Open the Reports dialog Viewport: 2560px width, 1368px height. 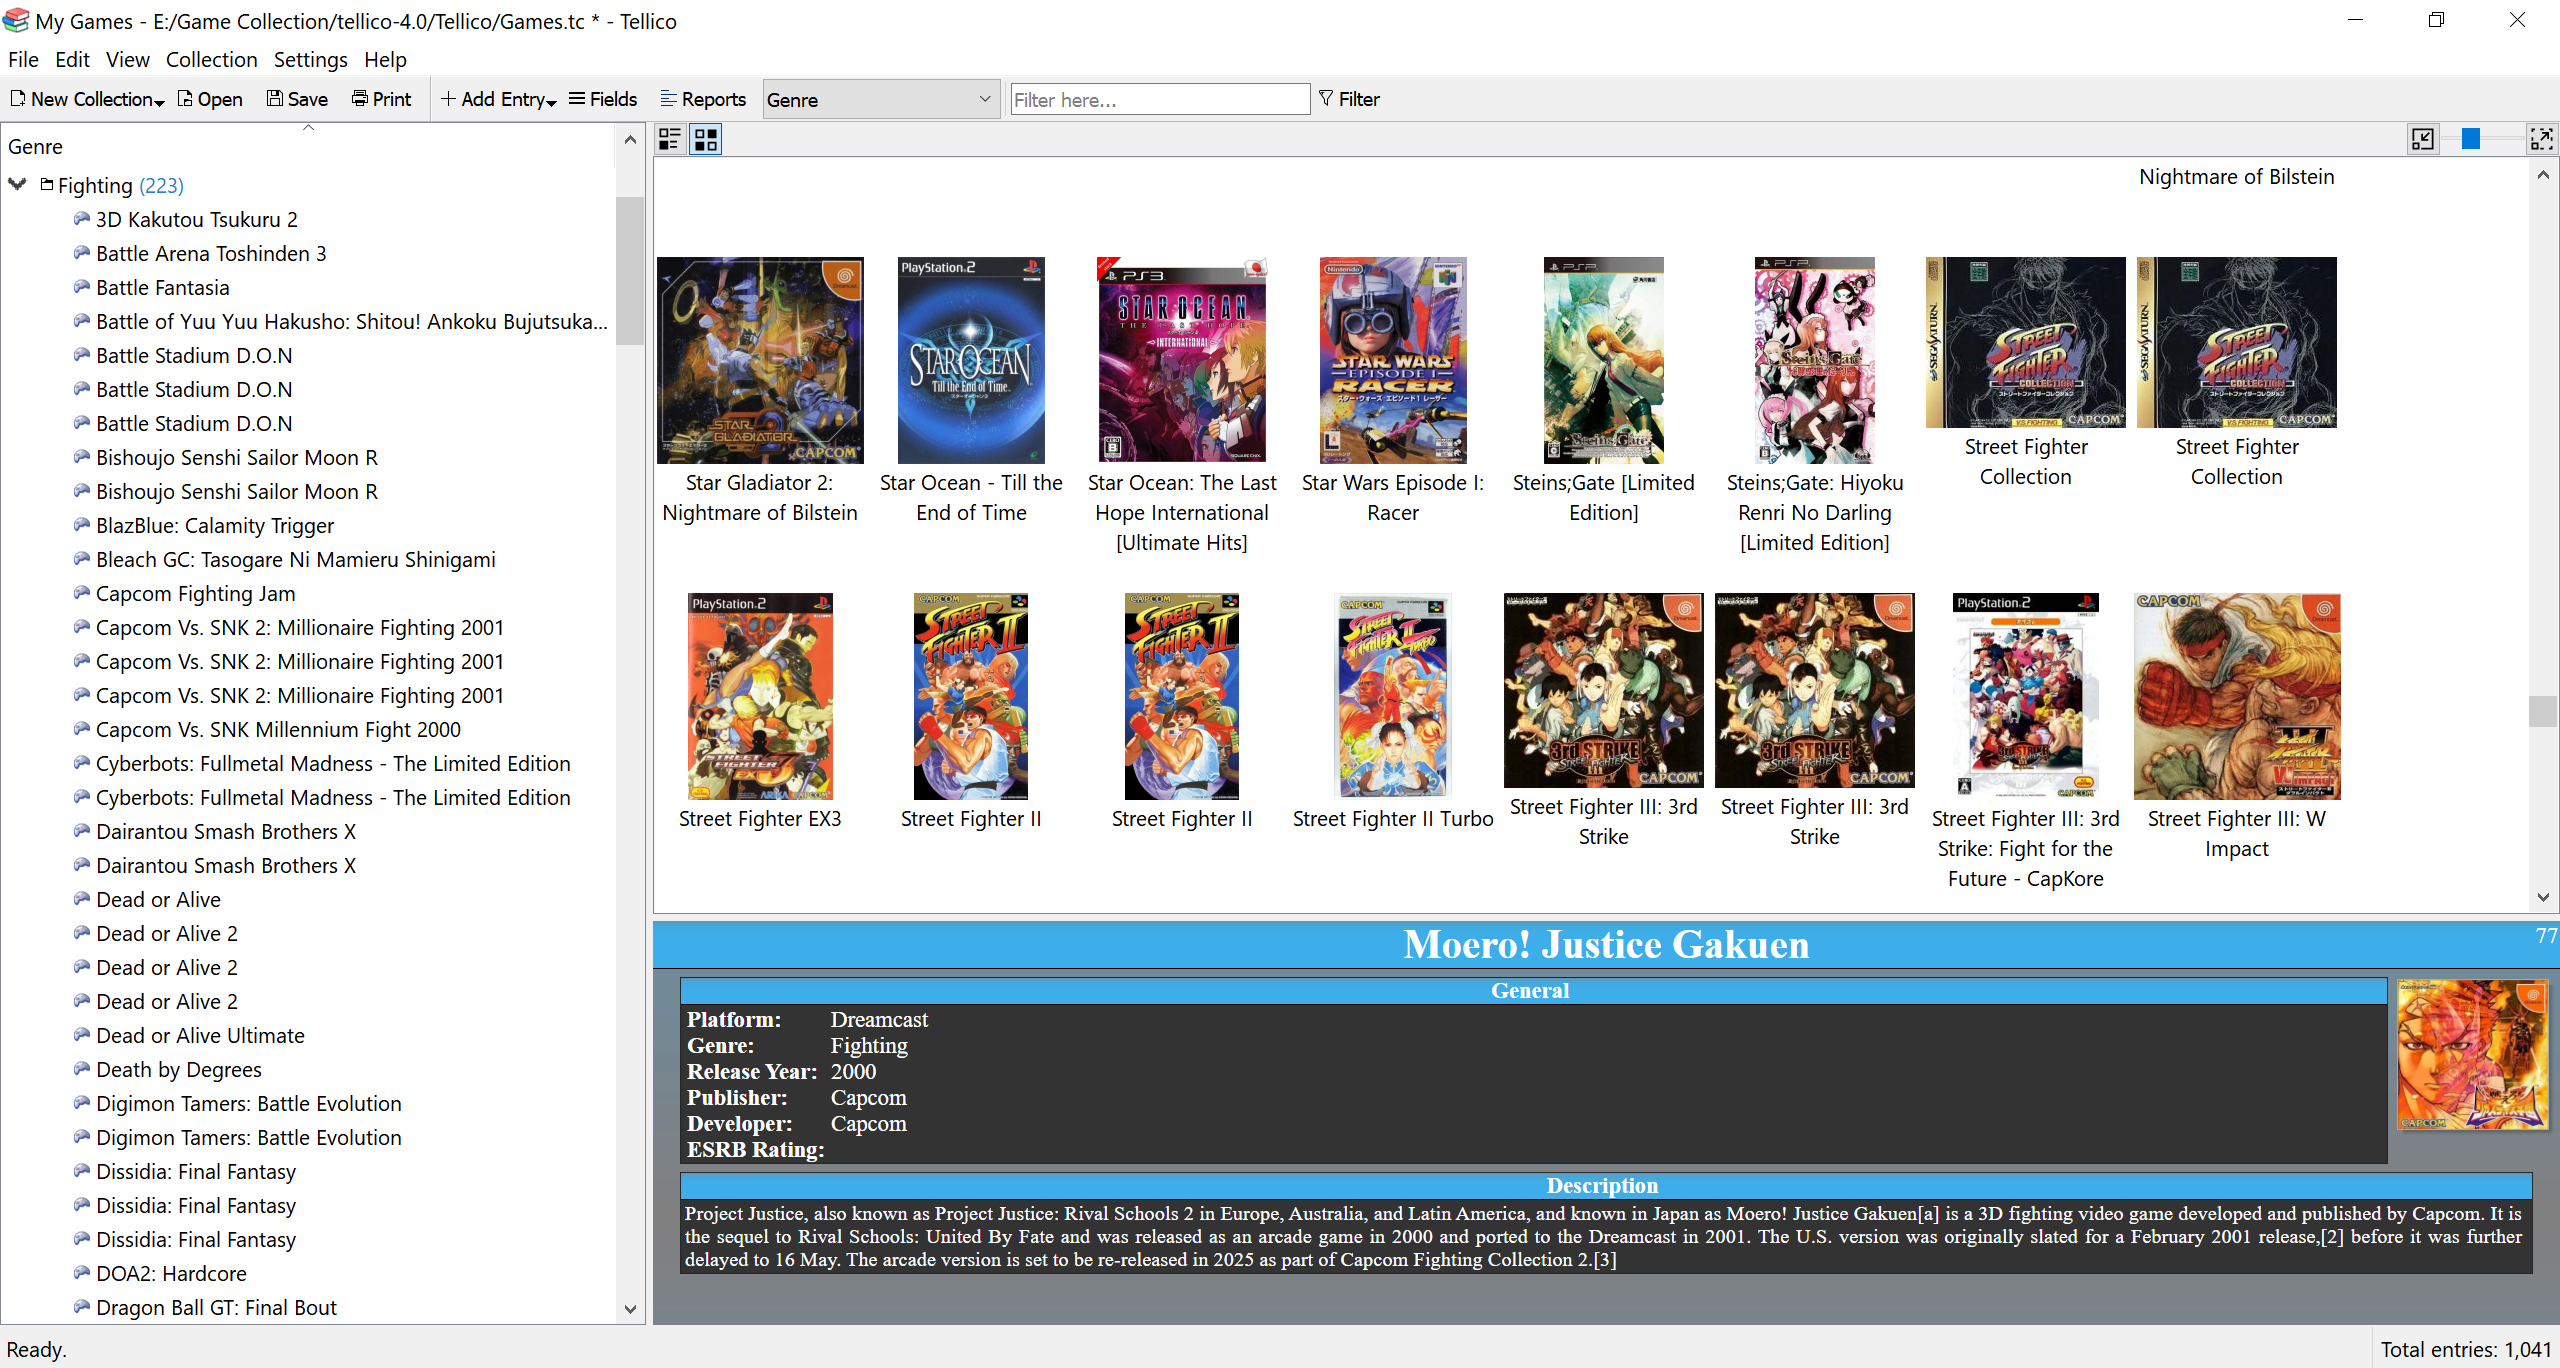tap(703, 99)
